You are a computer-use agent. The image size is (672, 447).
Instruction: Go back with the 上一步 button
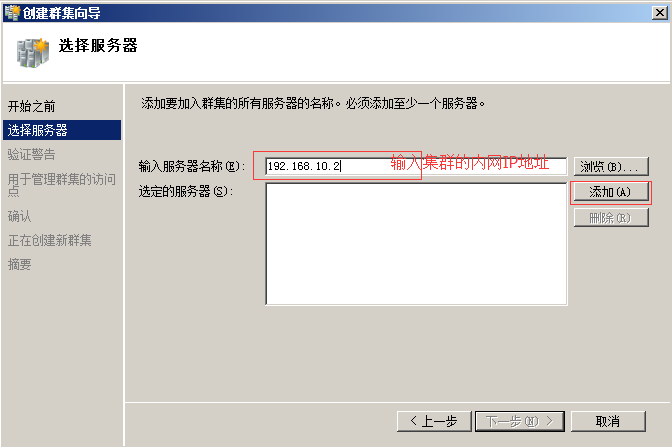(x=434, y=421)
